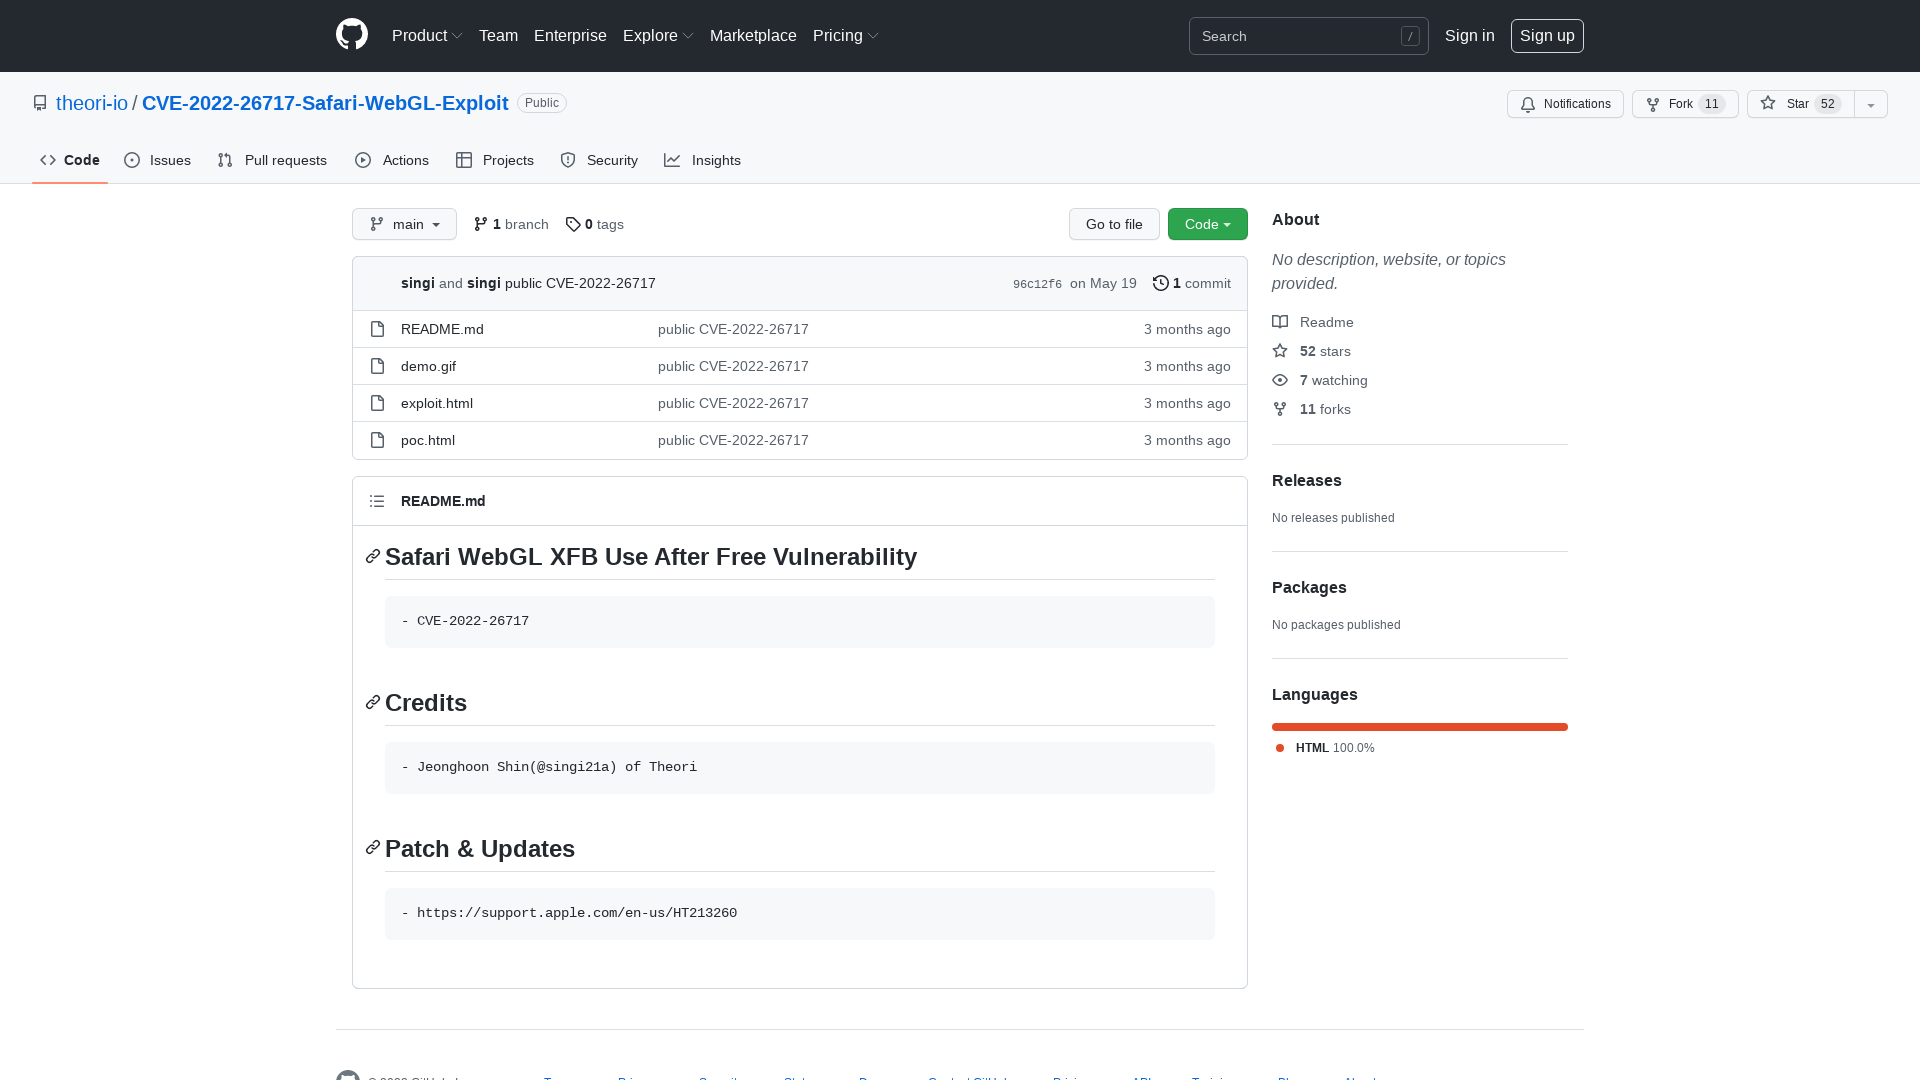Click the HTML 100.0% language link
Screen dimensions: 1920x1080
pos(1325,748)
